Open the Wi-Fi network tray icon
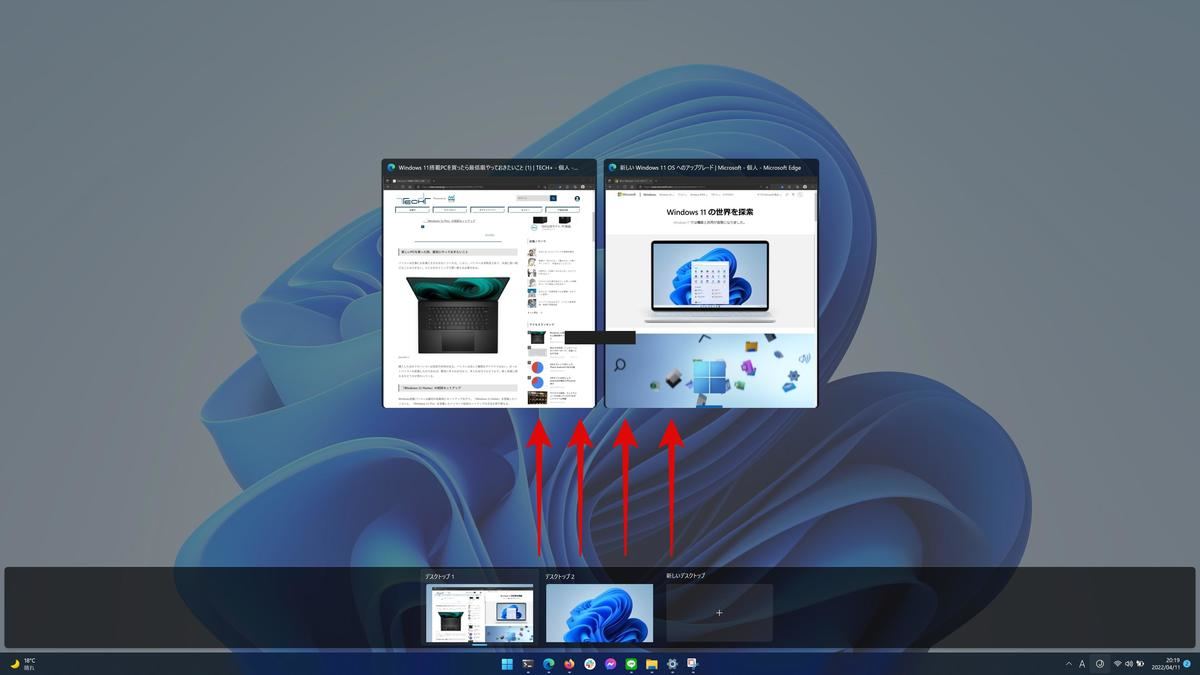This screenshot has height=675, width=1200. point(1118,664)
